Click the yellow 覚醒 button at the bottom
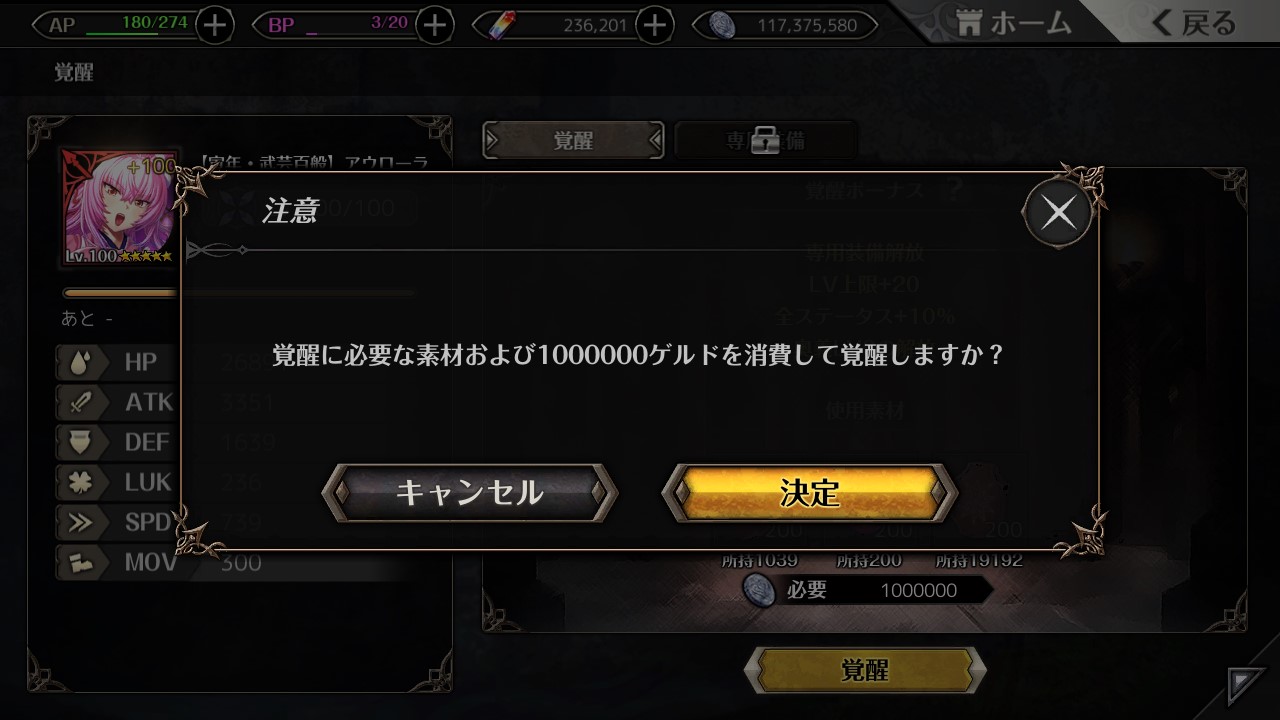 coord(864,670)
